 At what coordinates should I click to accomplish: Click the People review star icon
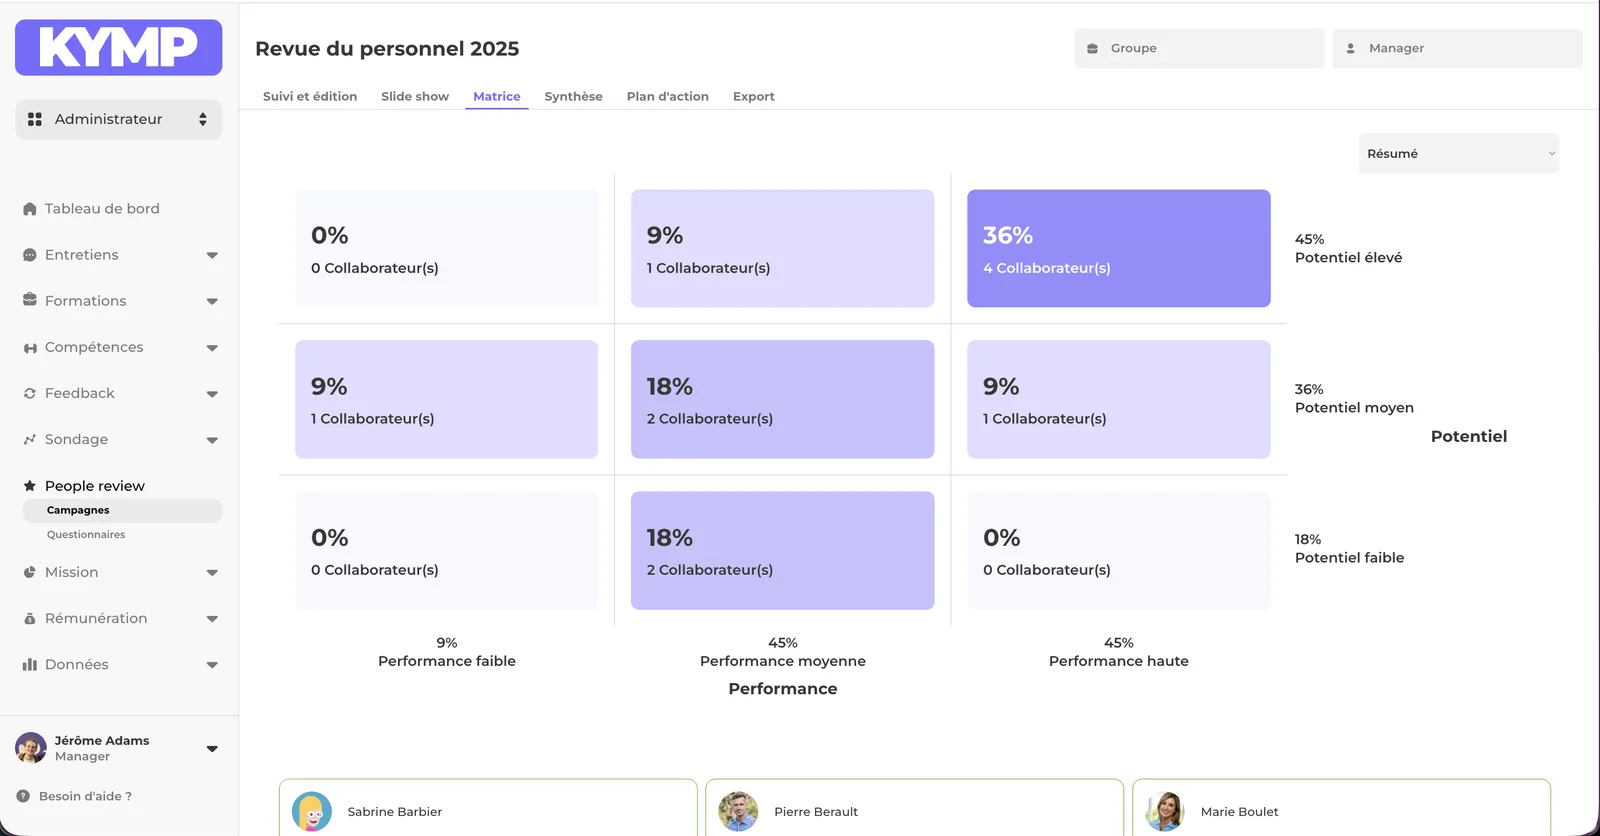pyautogui.click(x=30, y=486)
